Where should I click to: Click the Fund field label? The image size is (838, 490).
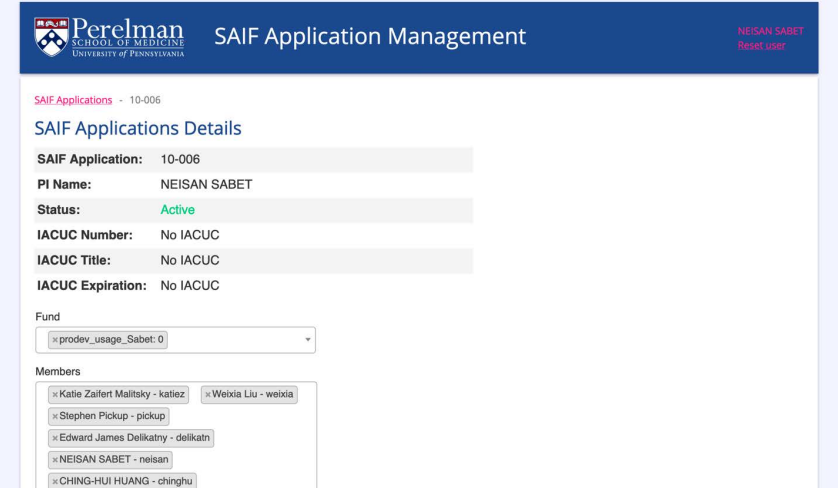coord(48,317)
